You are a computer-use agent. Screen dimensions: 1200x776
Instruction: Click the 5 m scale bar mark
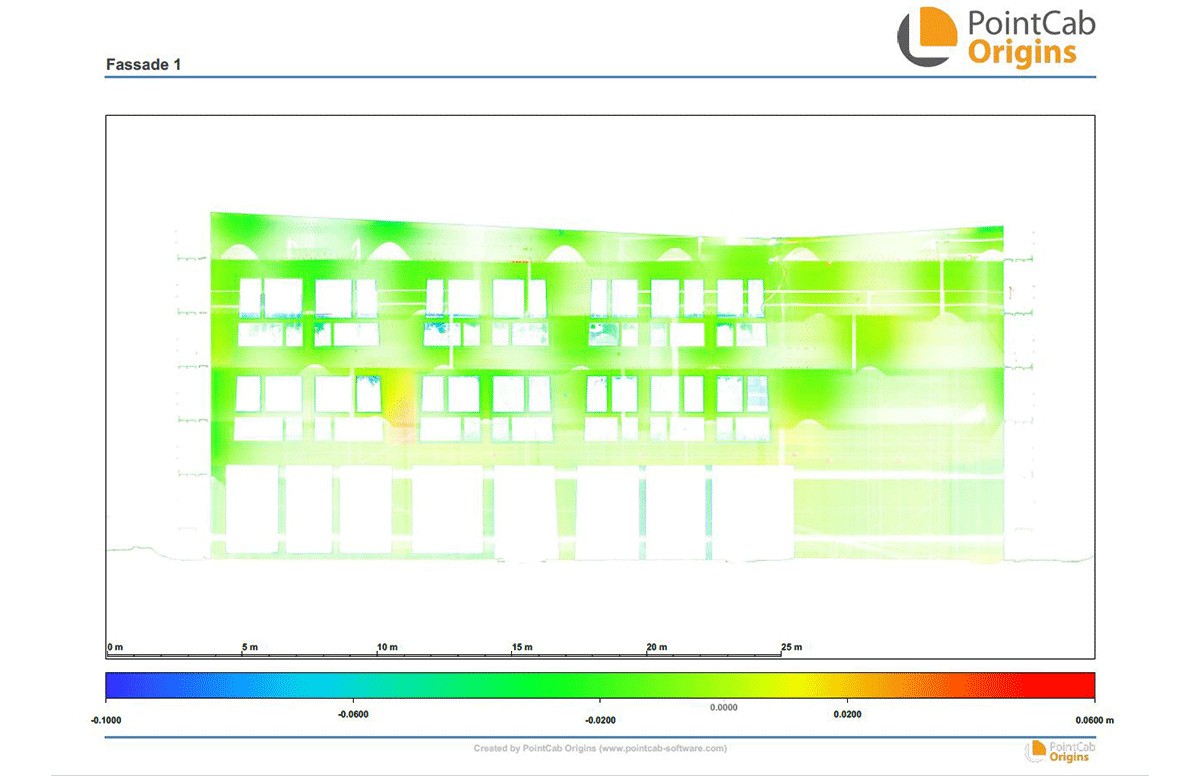[250, 647]
